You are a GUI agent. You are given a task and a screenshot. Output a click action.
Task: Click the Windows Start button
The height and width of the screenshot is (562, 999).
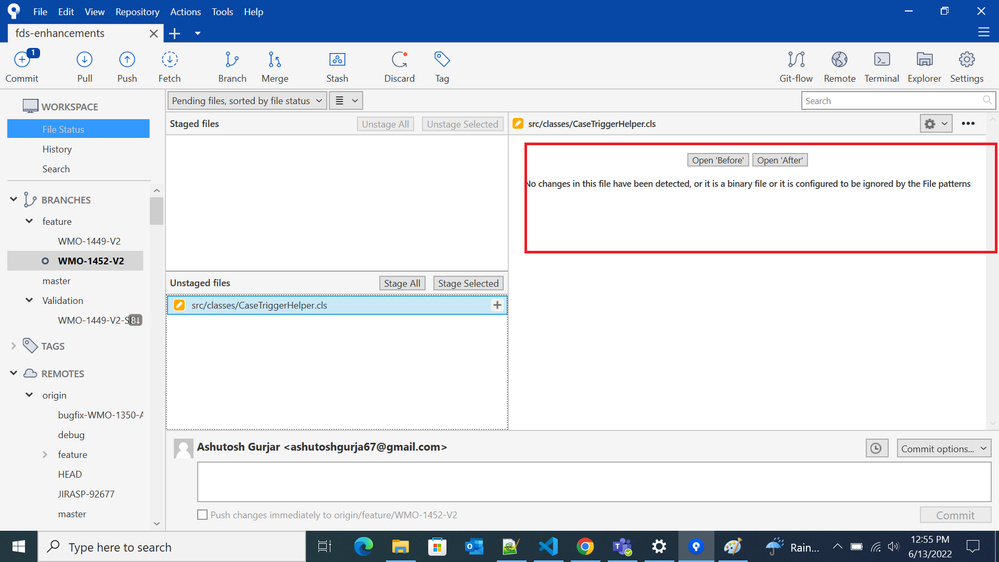(x=18, y=547)
